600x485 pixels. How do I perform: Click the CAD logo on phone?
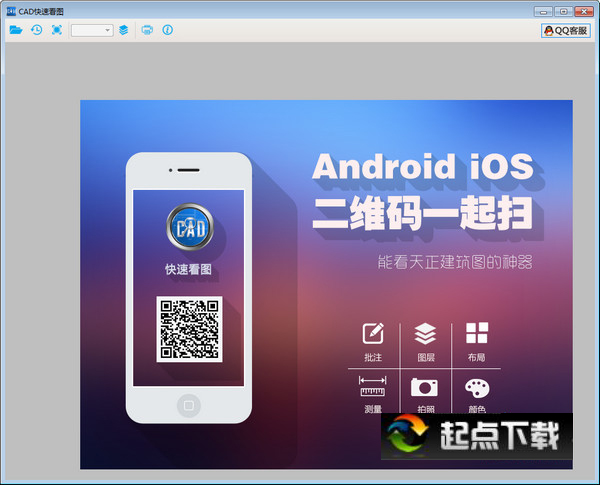[190, 227]
